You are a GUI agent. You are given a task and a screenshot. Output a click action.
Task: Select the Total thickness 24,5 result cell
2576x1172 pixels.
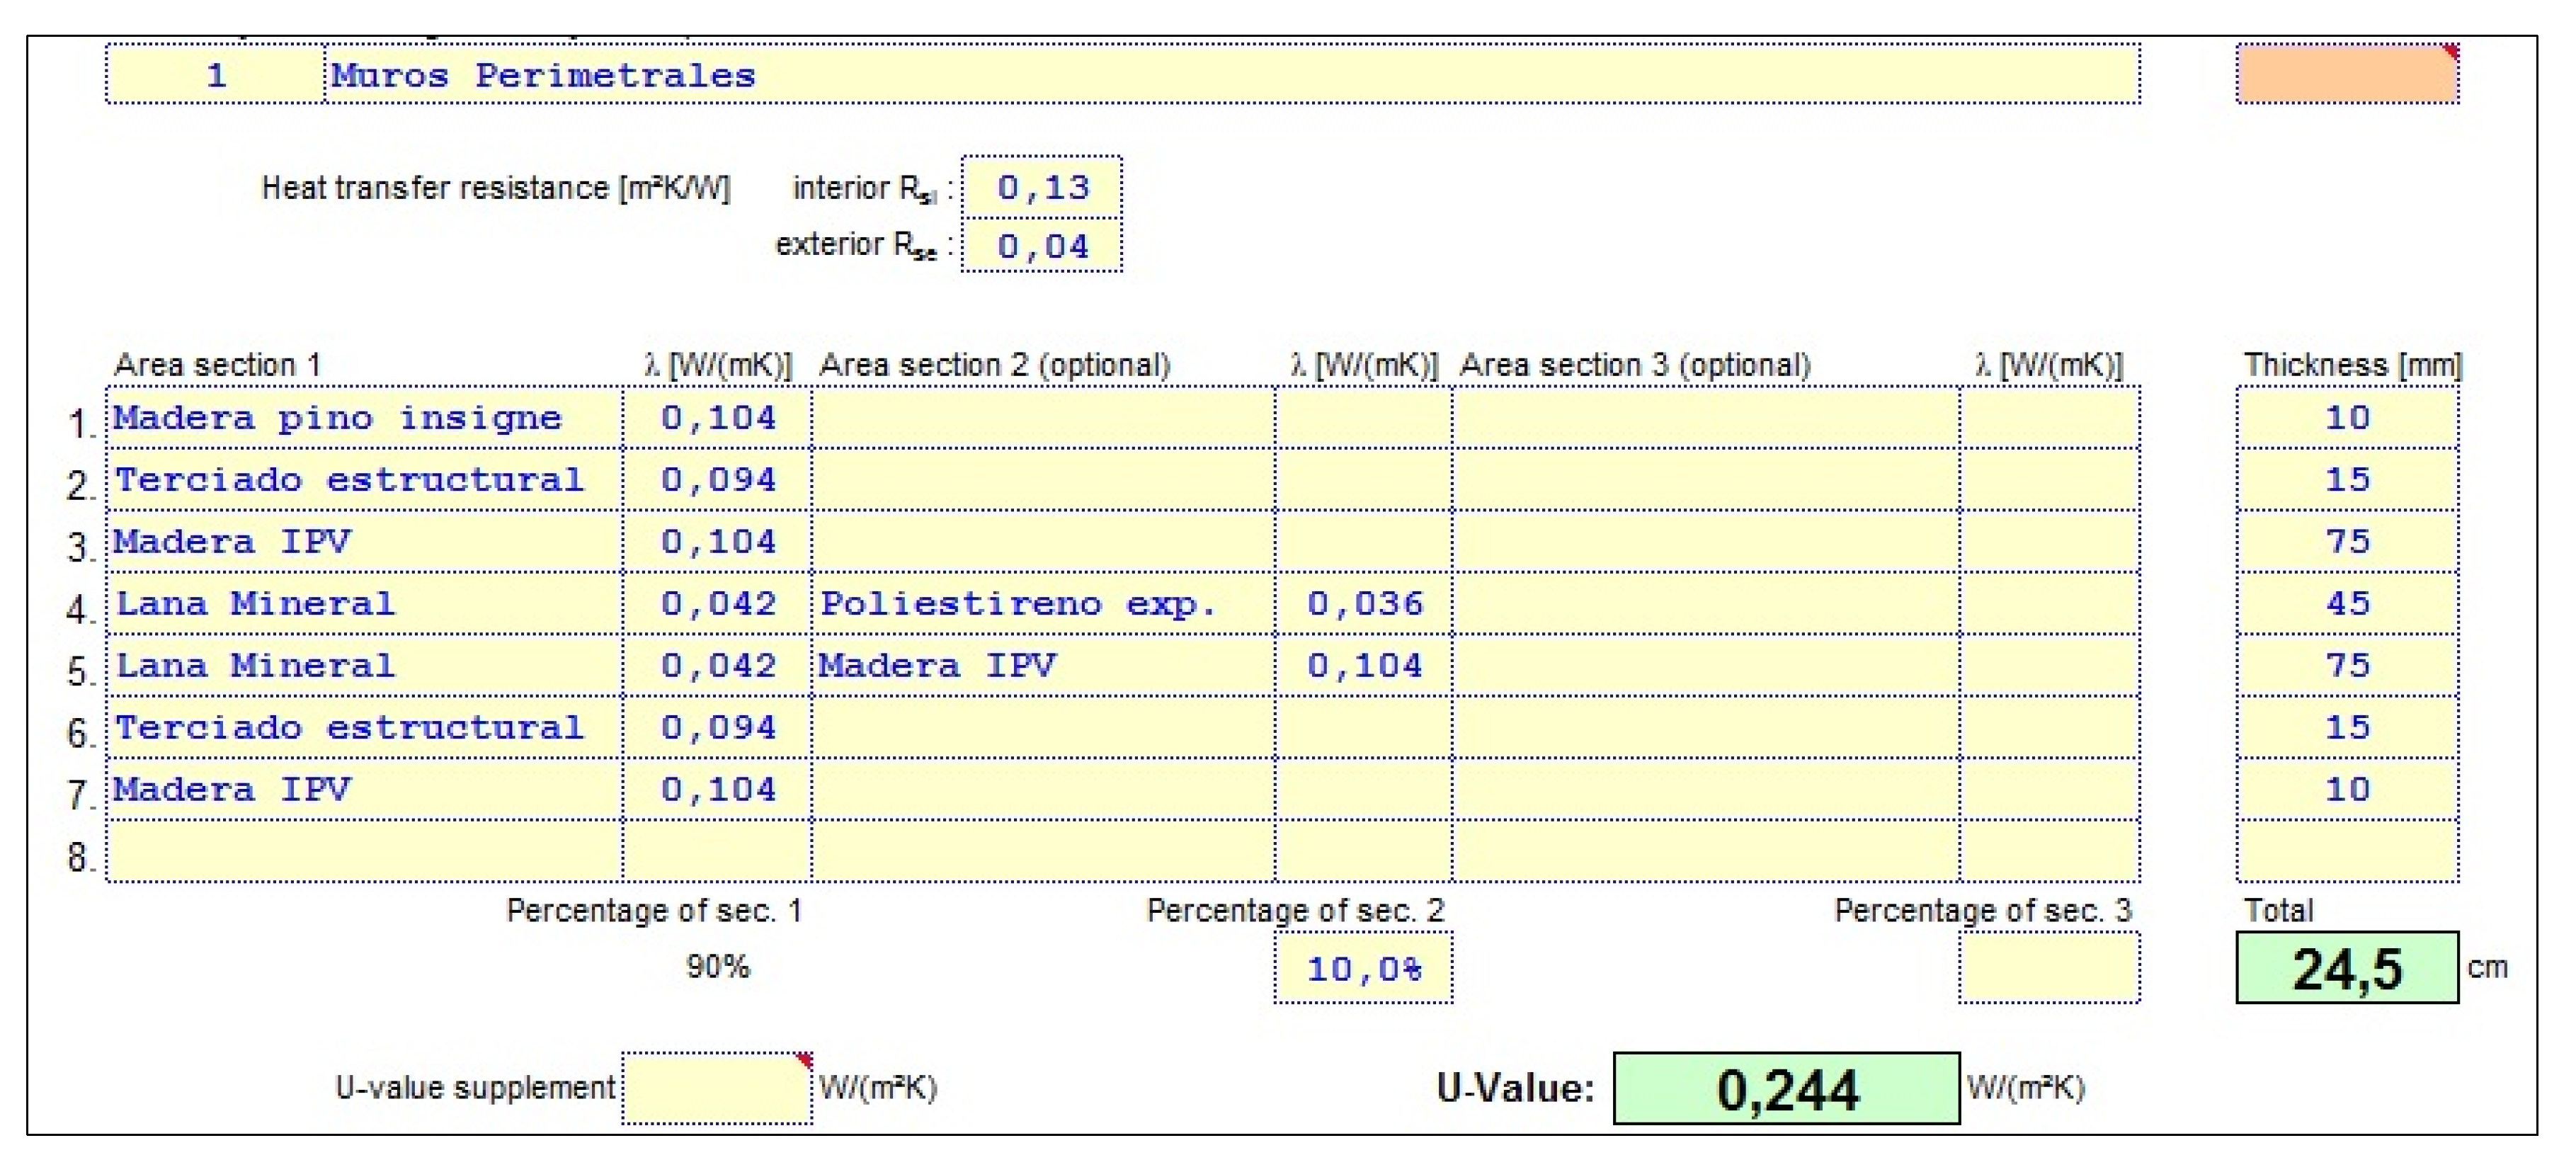tap(2347, 968)
